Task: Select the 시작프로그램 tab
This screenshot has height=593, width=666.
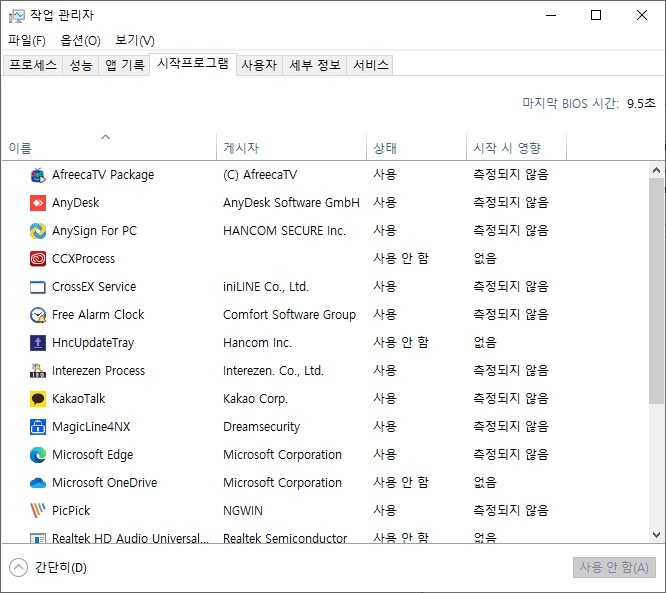Action: 193,64
